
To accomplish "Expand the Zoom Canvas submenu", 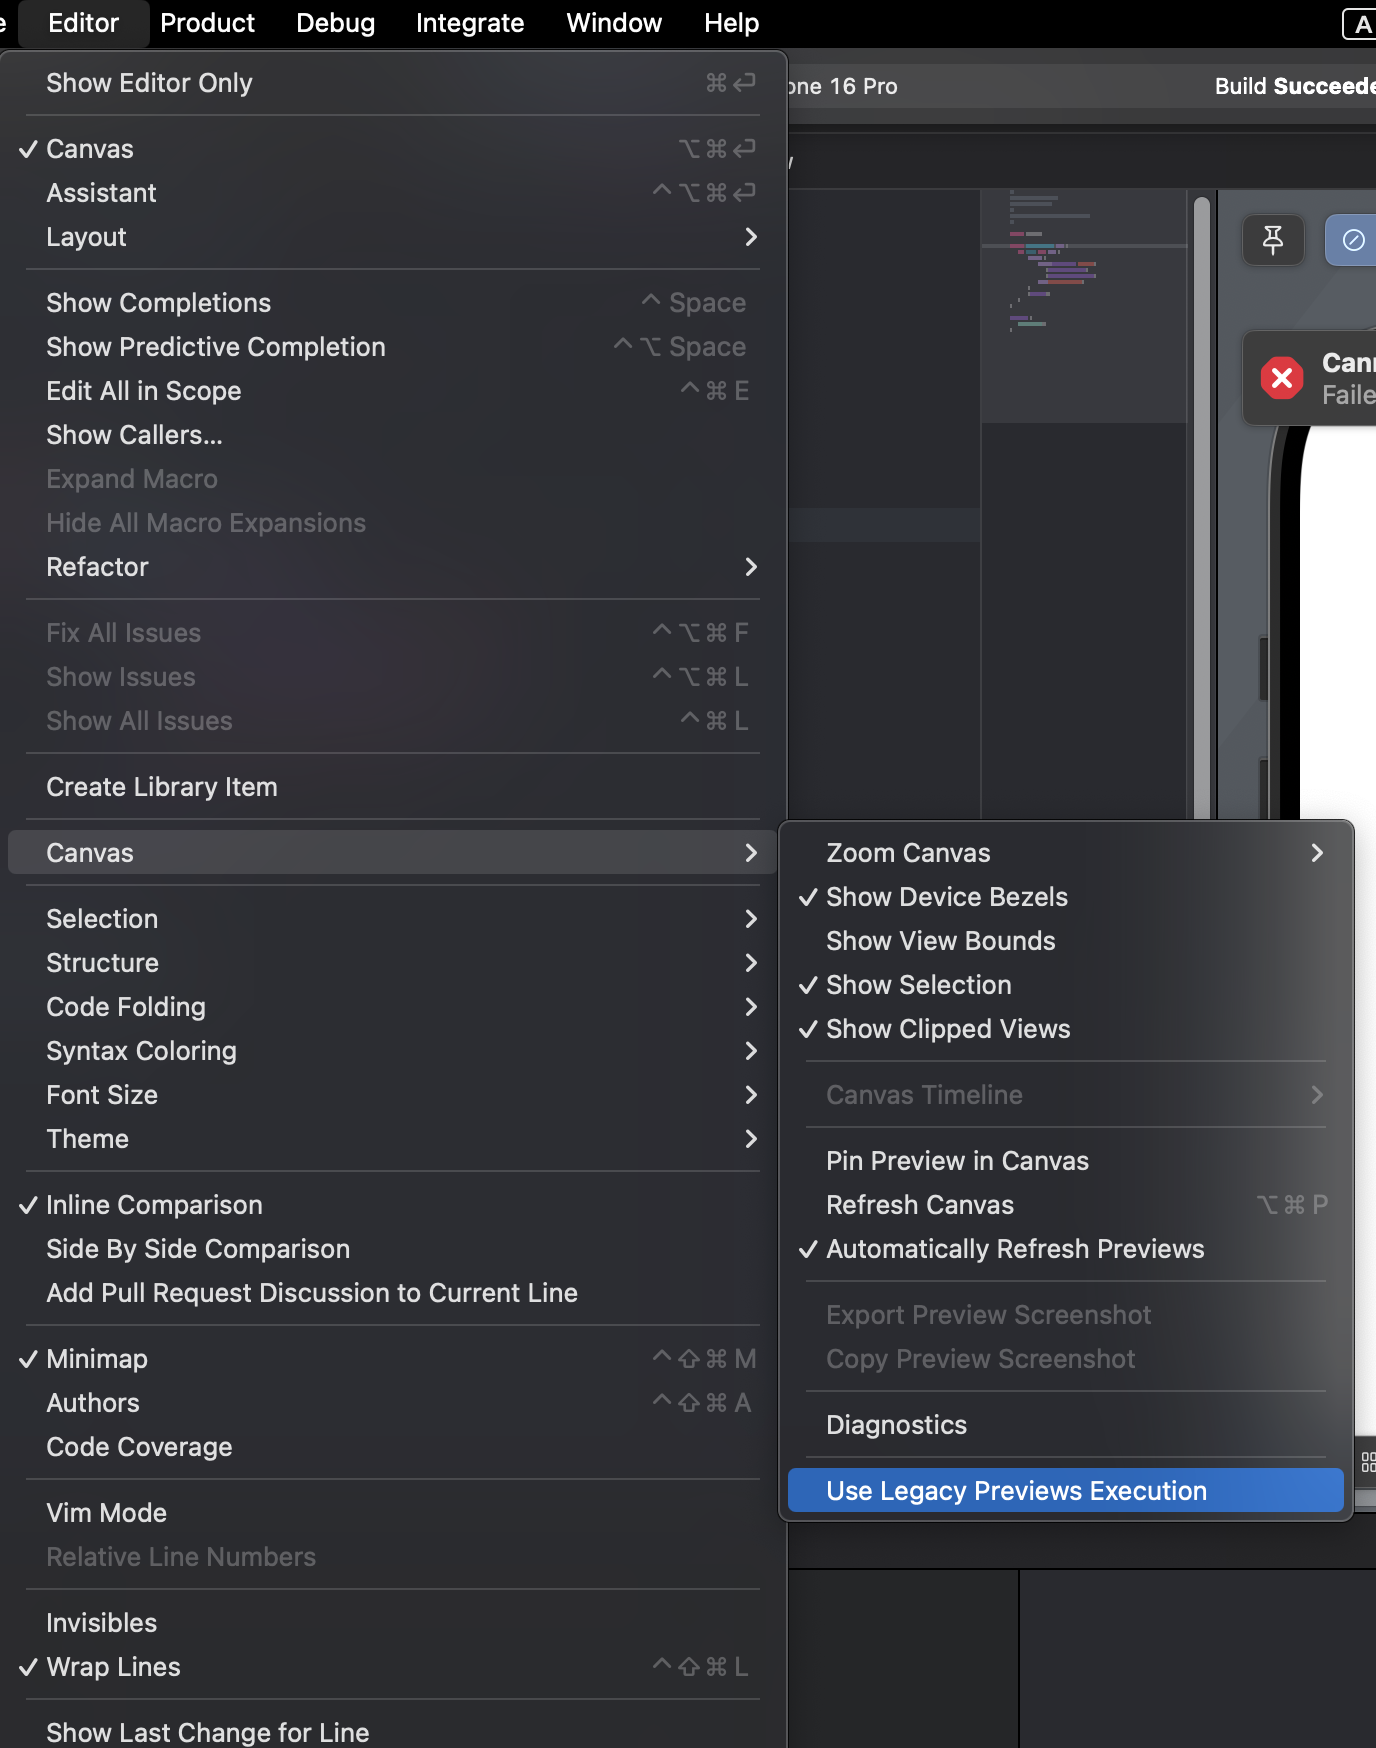I will (x=1066, y=853).
